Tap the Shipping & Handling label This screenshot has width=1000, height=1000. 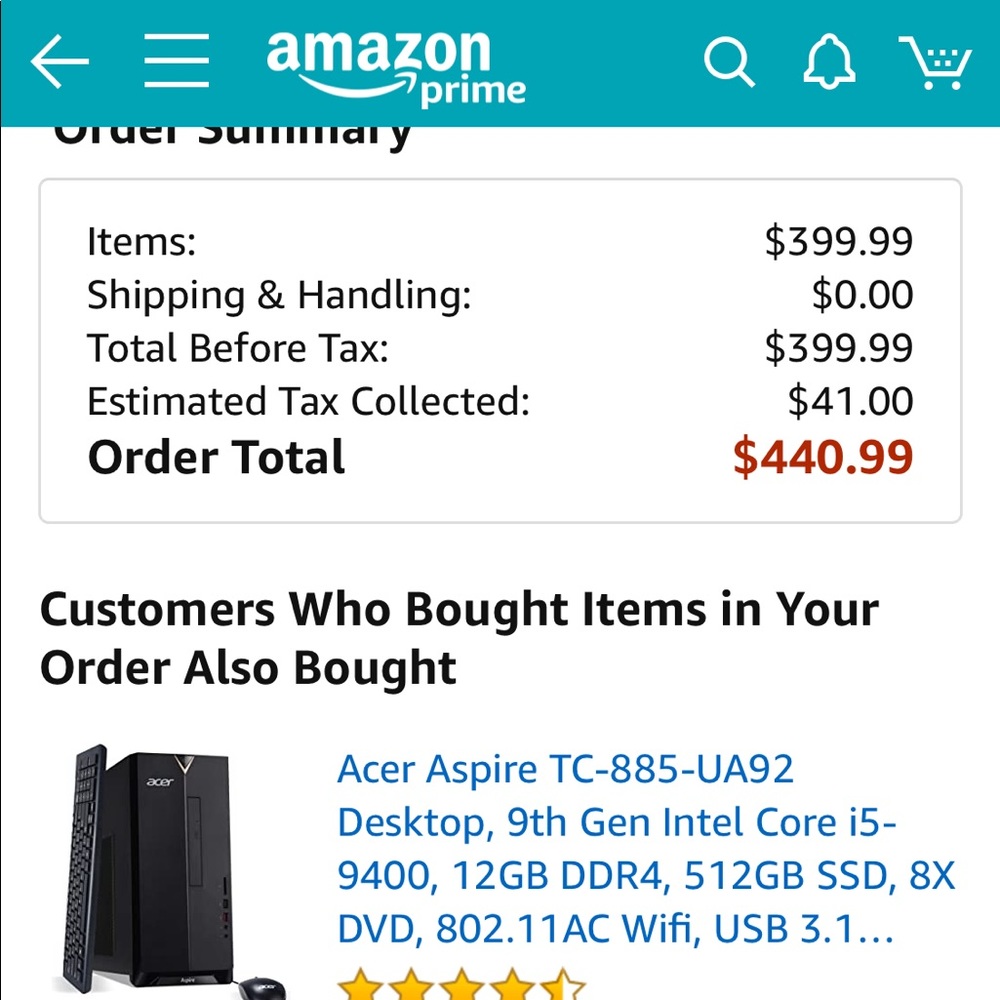pyautogui.click(x=279, y=295)
